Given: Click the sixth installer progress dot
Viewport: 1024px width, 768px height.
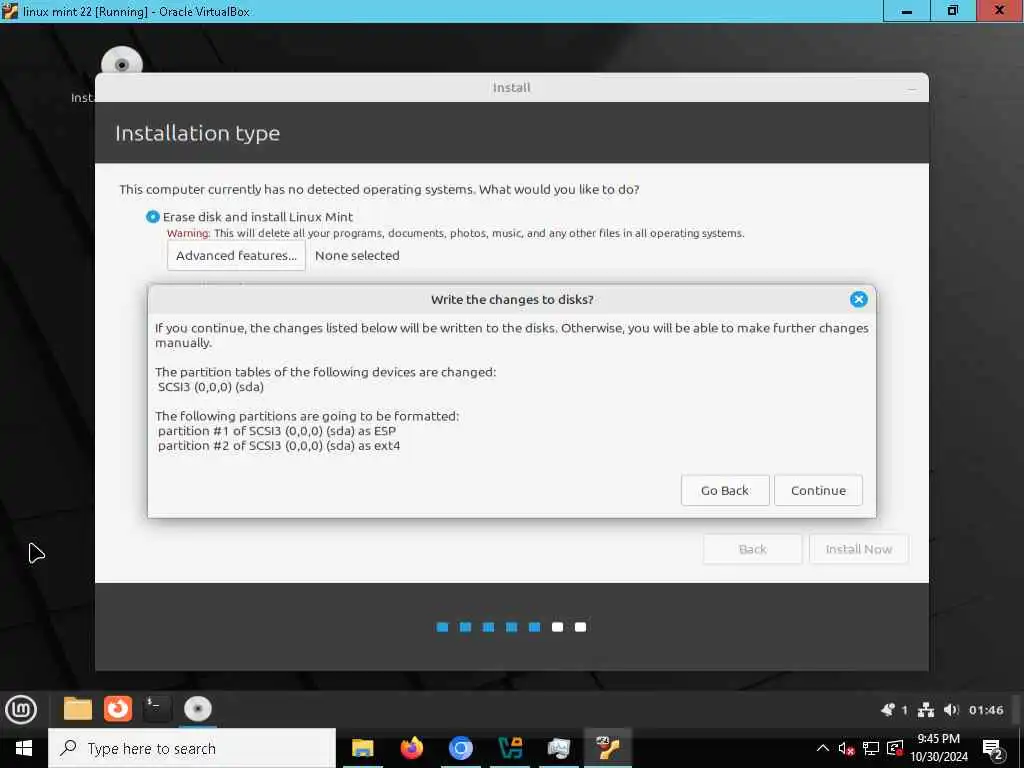Looking at the screenshot, I should click(x=557, y=627).
